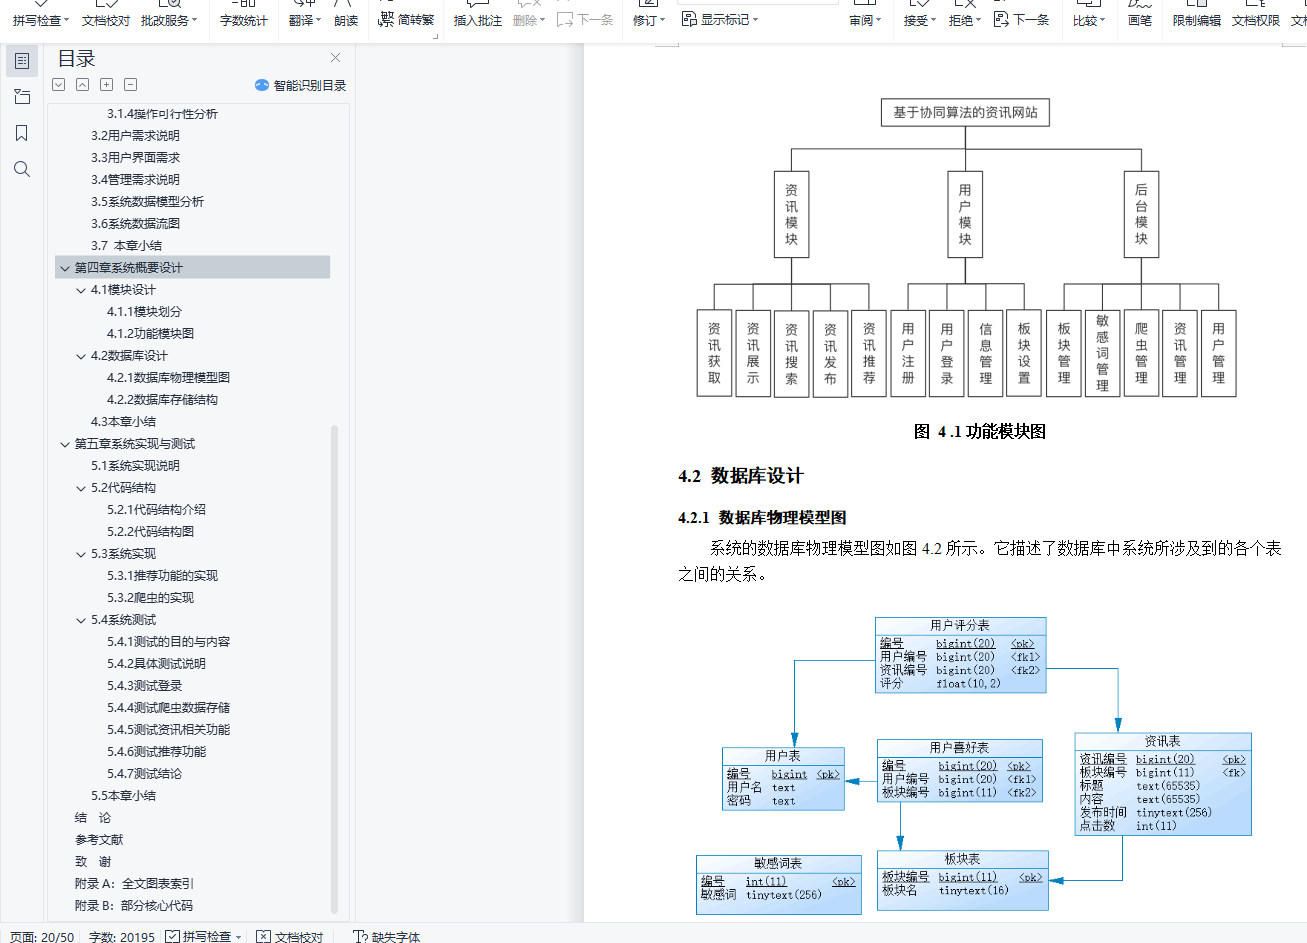This screenshot has height=943, width=1307.
Task: Go to 下一条 beside the 拒绝 button
Action: [x=1022, y=20]
